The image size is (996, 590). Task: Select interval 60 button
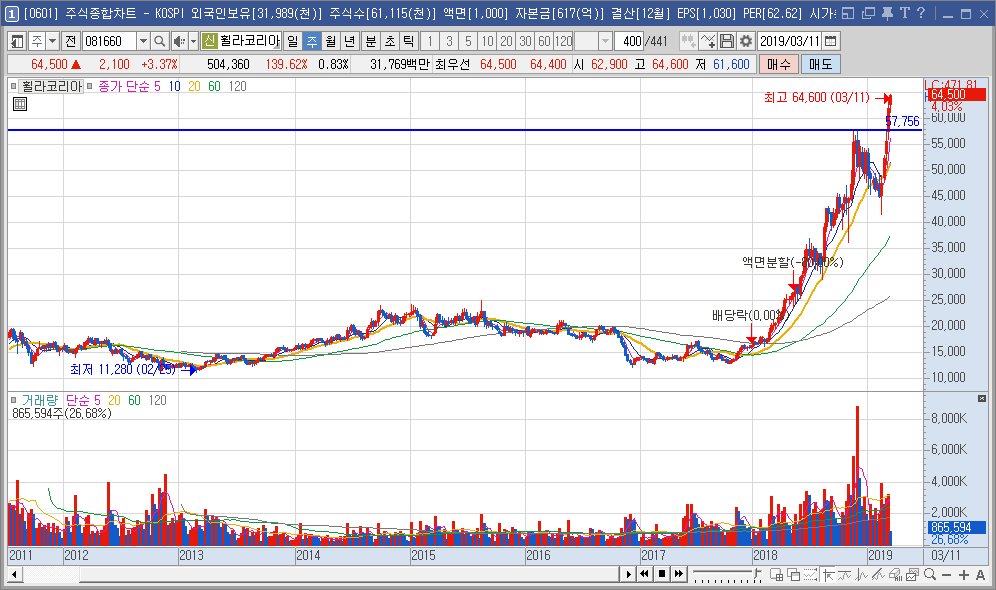[544, 41]
